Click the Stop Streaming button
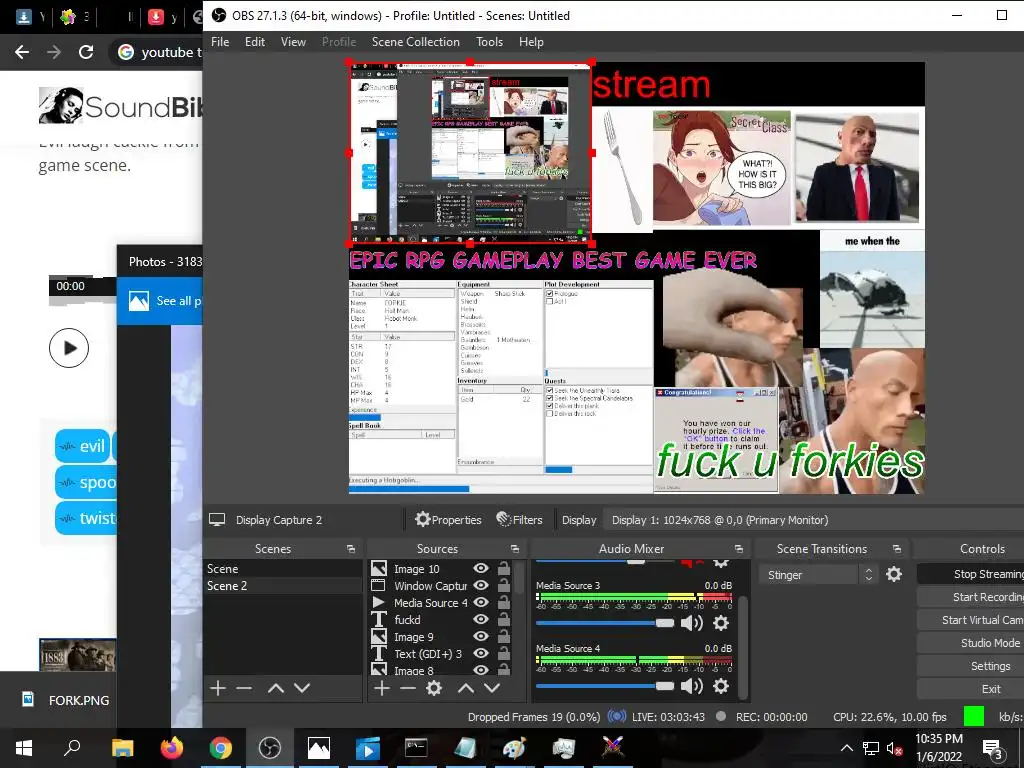The width and height of the screenshot is (1024, 768). [970, 574]
